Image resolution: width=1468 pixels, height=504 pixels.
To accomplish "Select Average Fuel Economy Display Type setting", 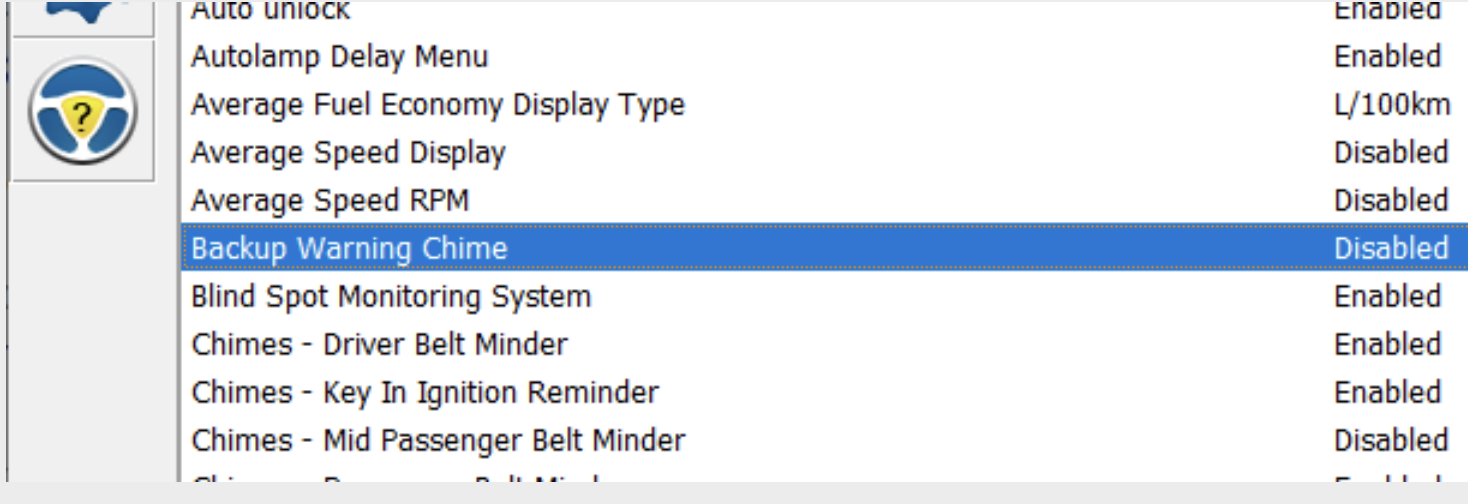I will coord(825,105).
